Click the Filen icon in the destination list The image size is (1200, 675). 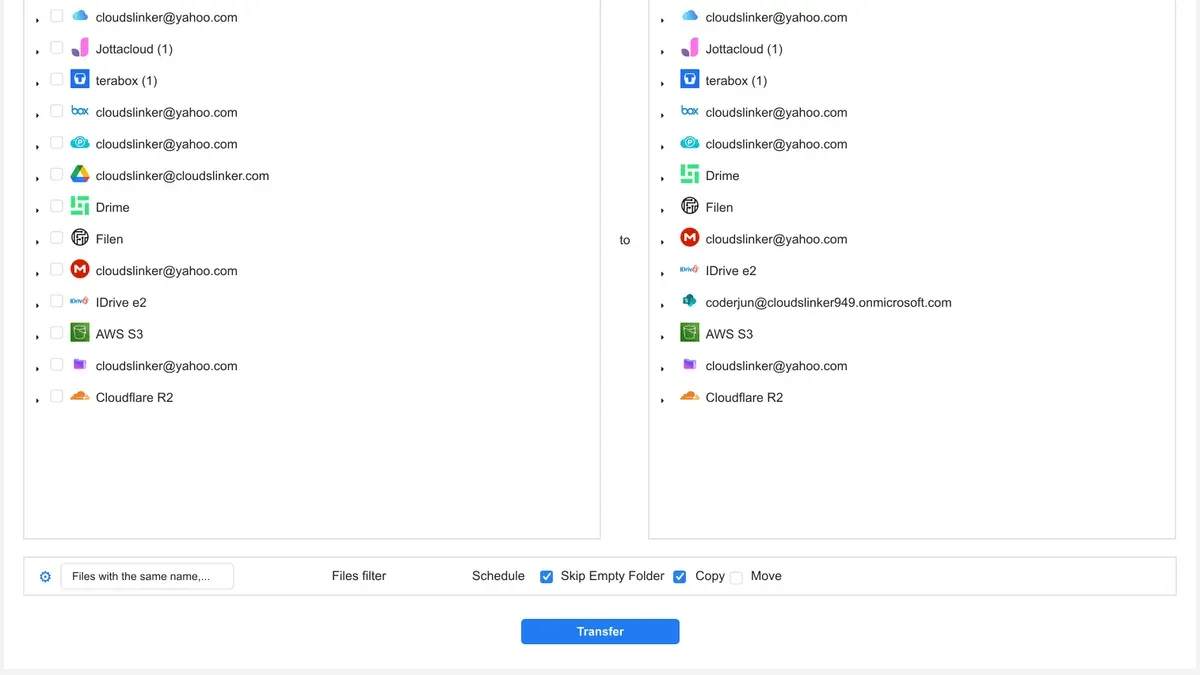click(690, 206)
